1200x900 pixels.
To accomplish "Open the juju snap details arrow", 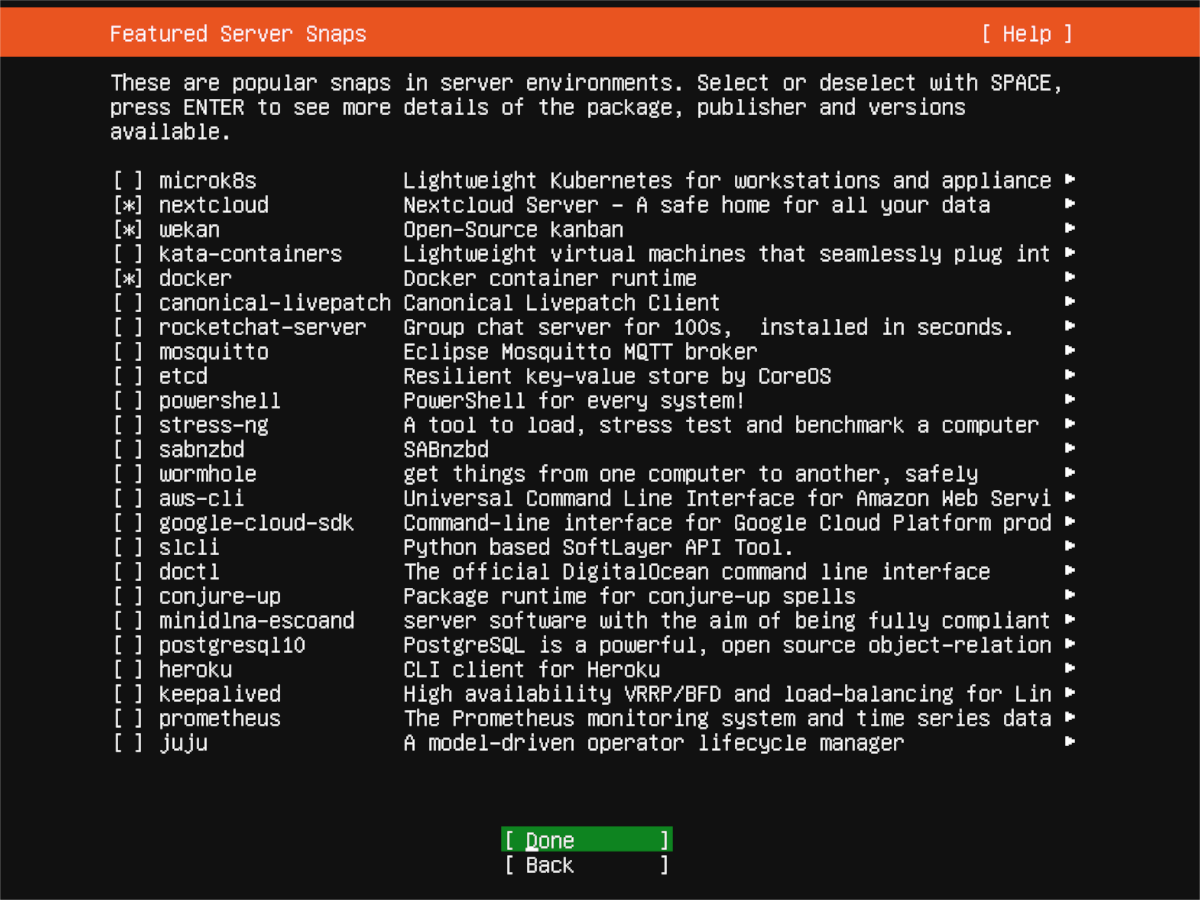I will pos(1069,742).
